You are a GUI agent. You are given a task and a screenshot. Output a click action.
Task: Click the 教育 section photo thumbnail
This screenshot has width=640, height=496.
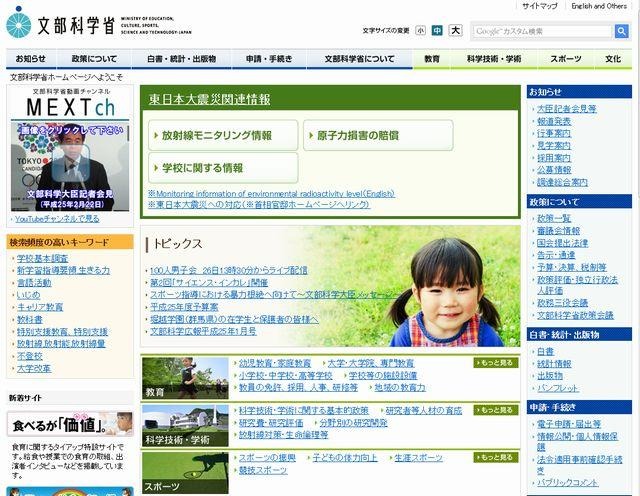pyautogui.click(x=185, y=378)
